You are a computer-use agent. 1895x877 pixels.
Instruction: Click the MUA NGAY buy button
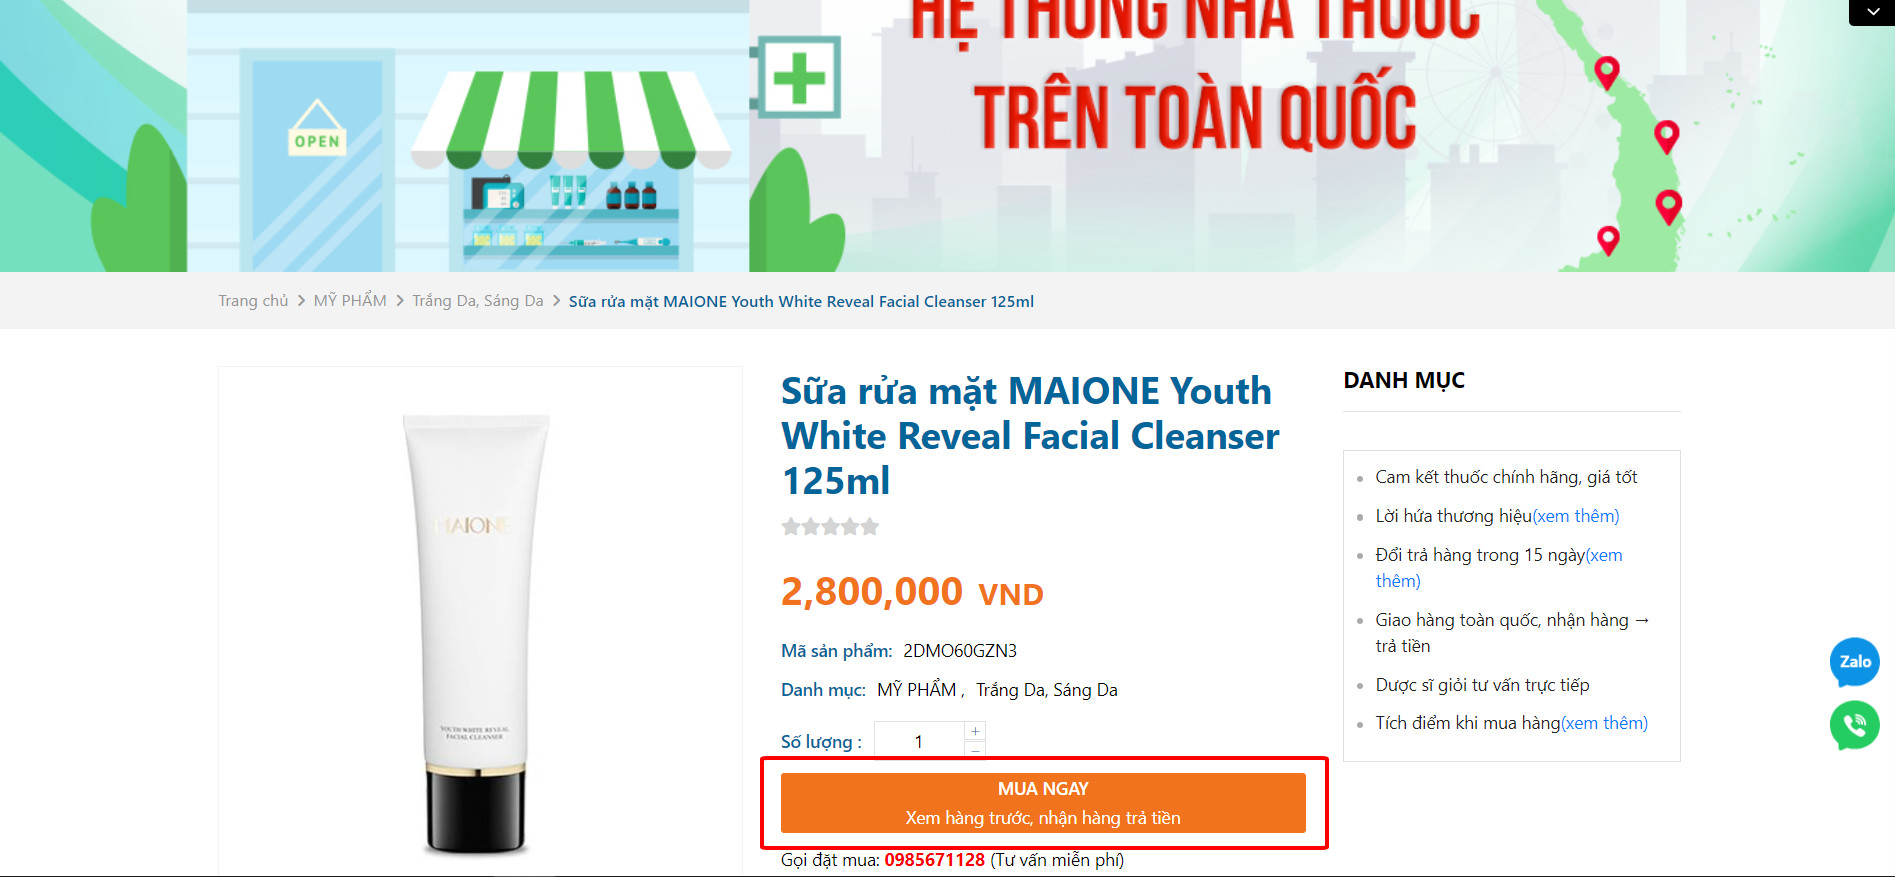(1043, 803)
